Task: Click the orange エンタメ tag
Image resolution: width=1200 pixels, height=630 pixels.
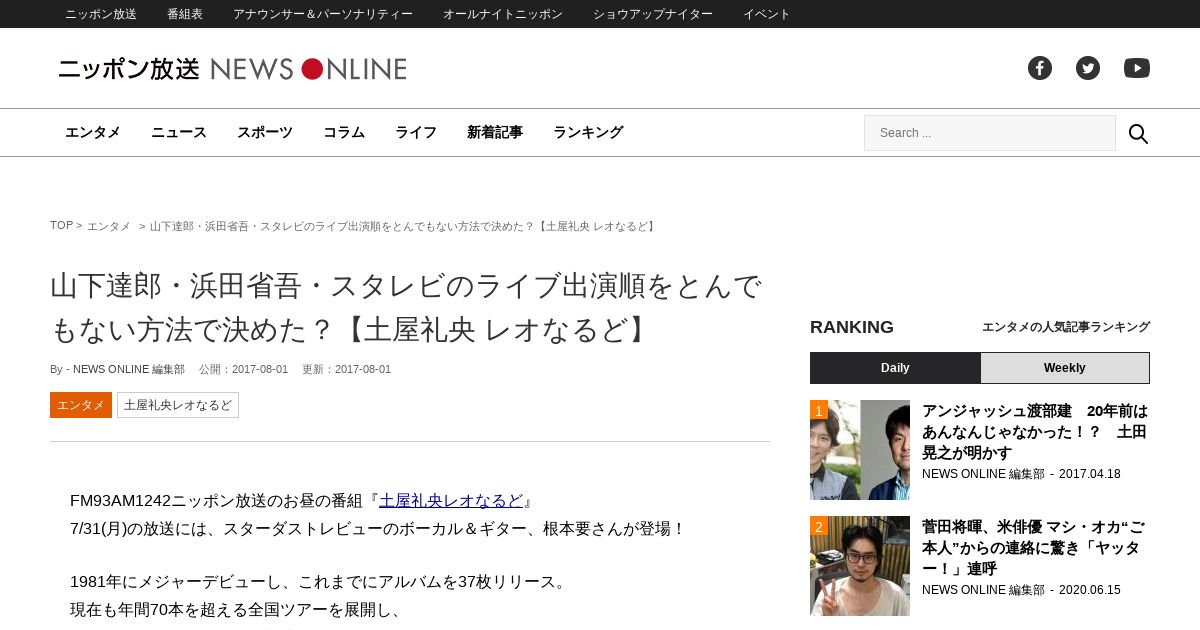Action: 81,405
